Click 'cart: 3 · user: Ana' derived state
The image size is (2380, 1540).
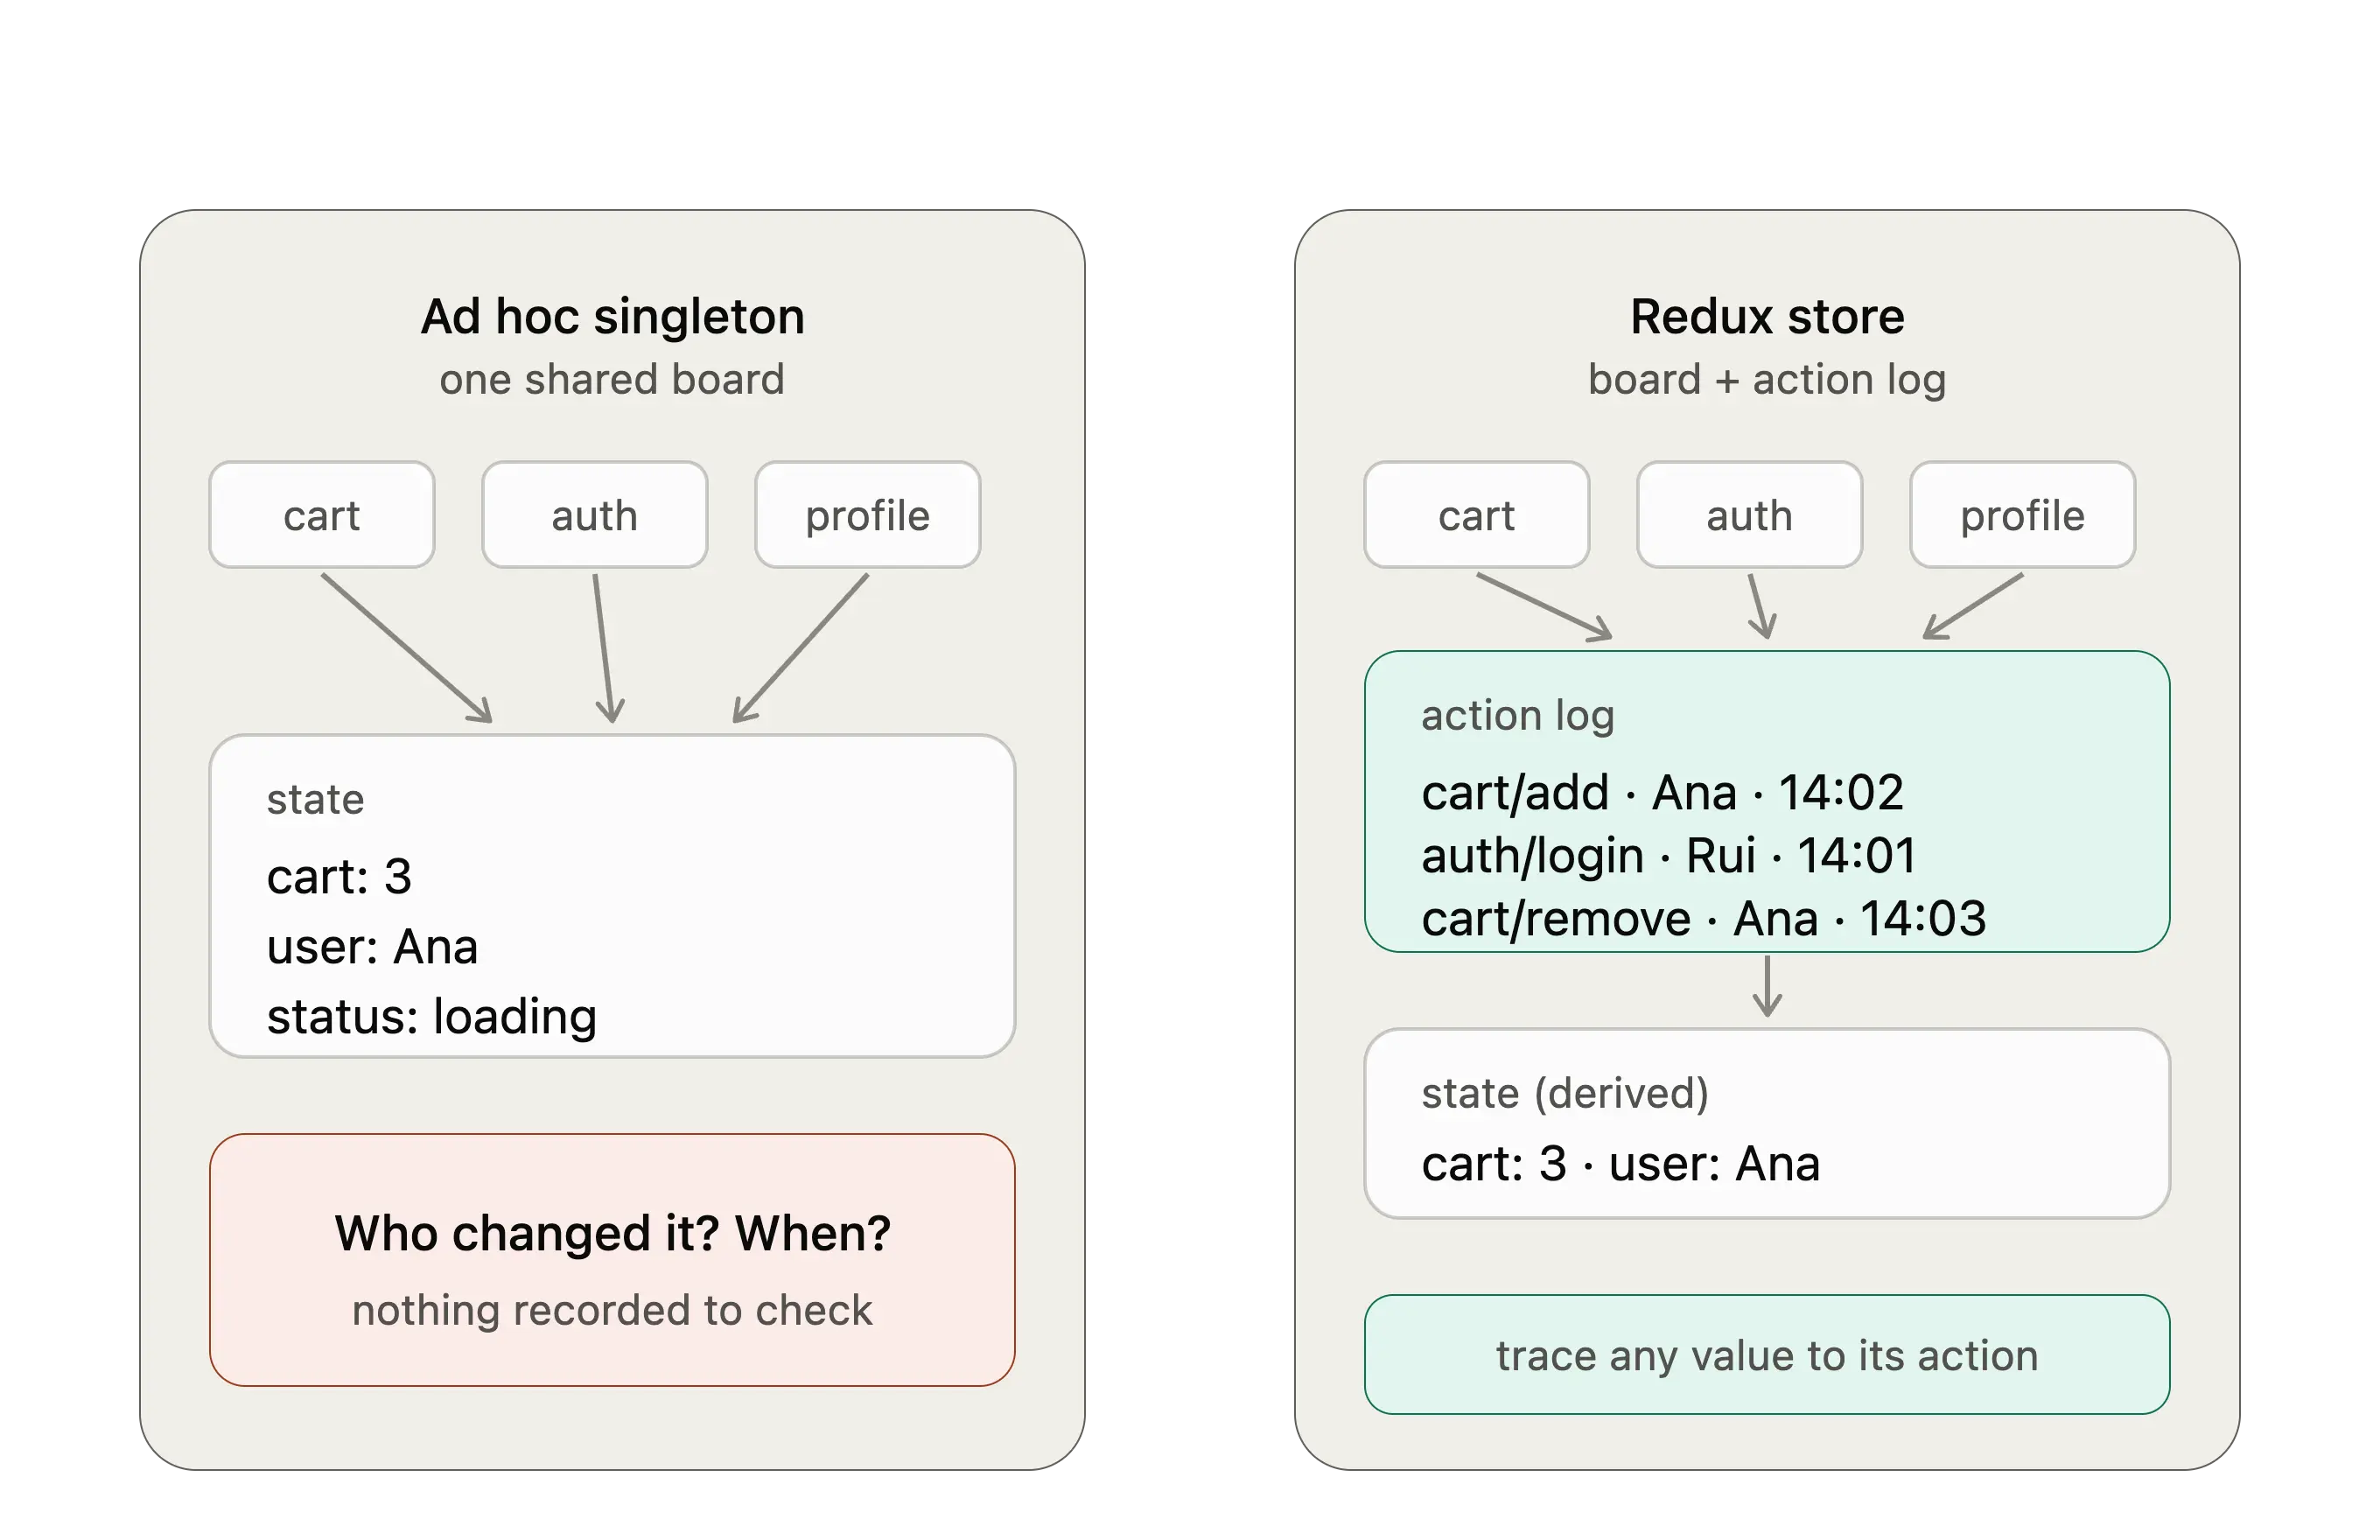tap(1621, 1164)
